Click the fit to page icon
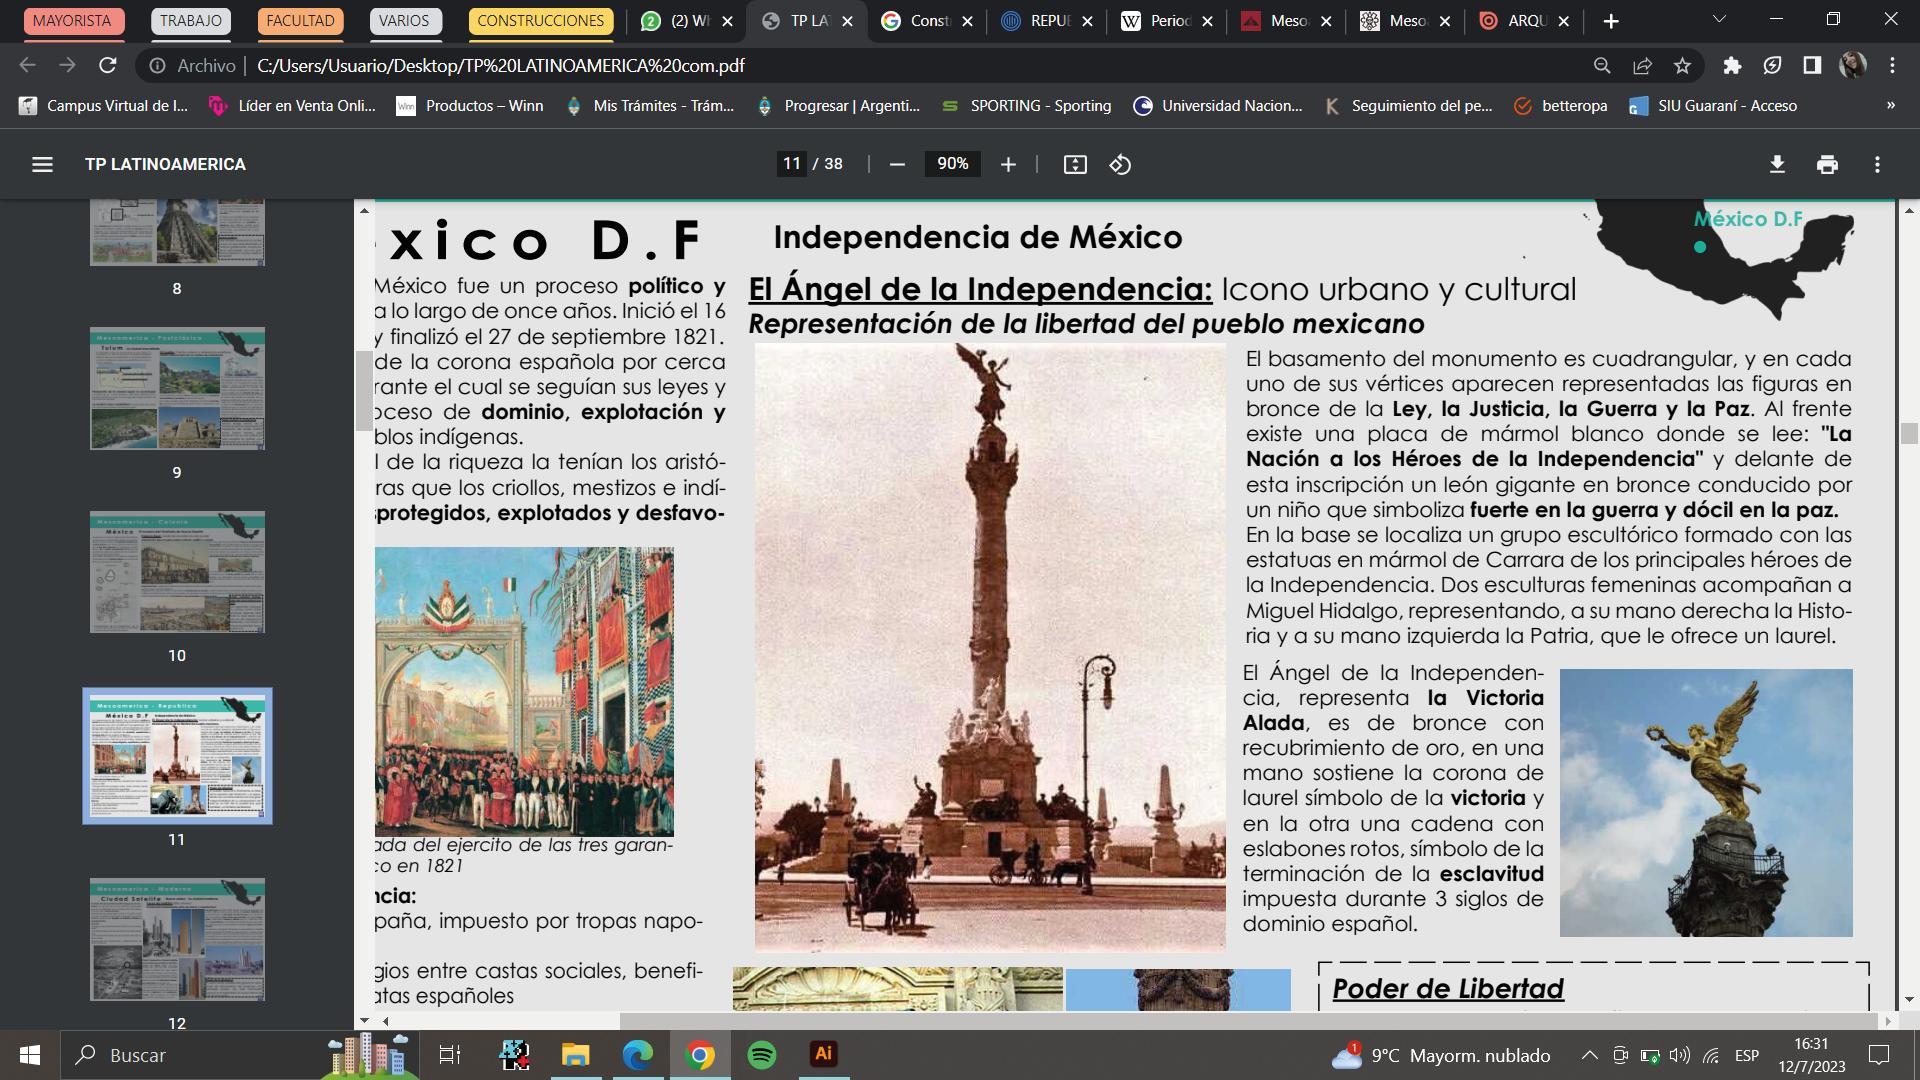Image resolution: width=1920 pixels, height=1080 pixels. point(1075,164)
